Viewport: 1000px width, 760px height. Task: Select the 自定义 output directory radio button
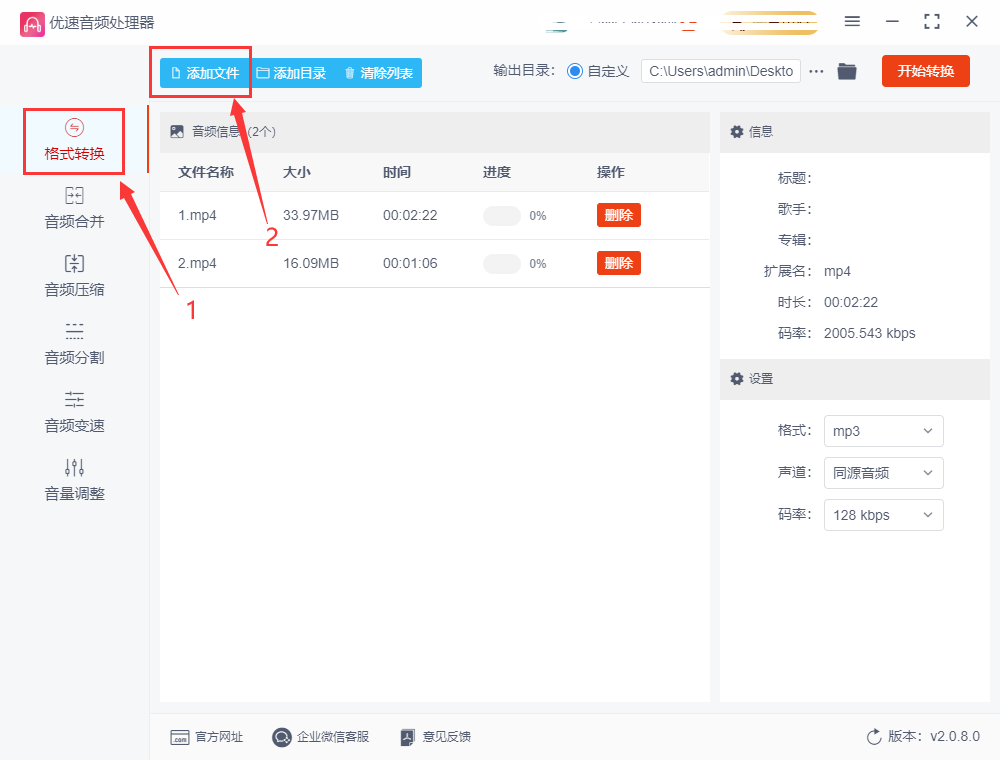click(x=575, y=71)
